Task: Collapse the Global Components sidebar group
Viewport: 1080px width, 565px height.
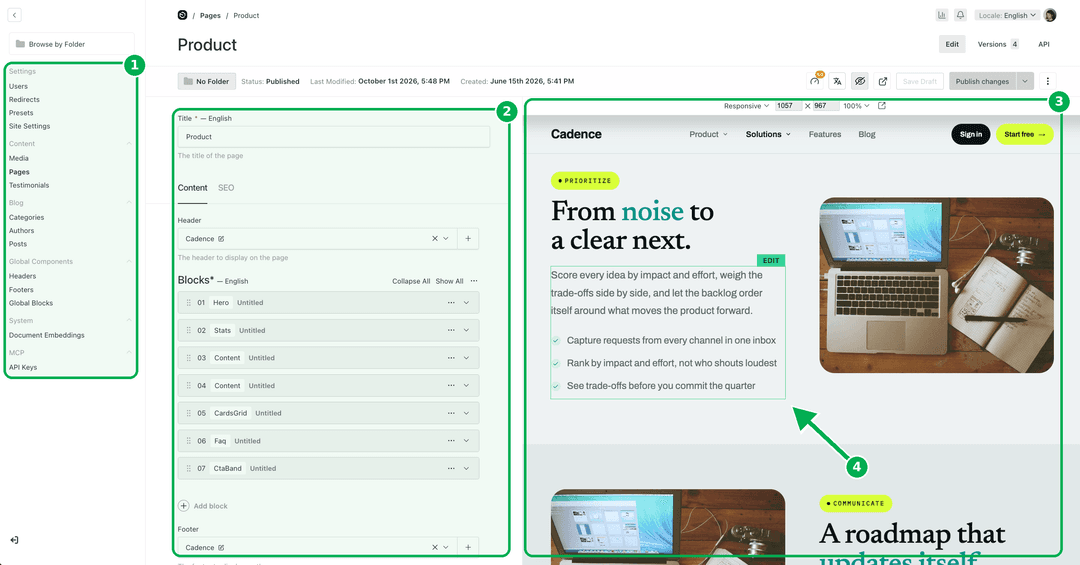Action: 129,261
